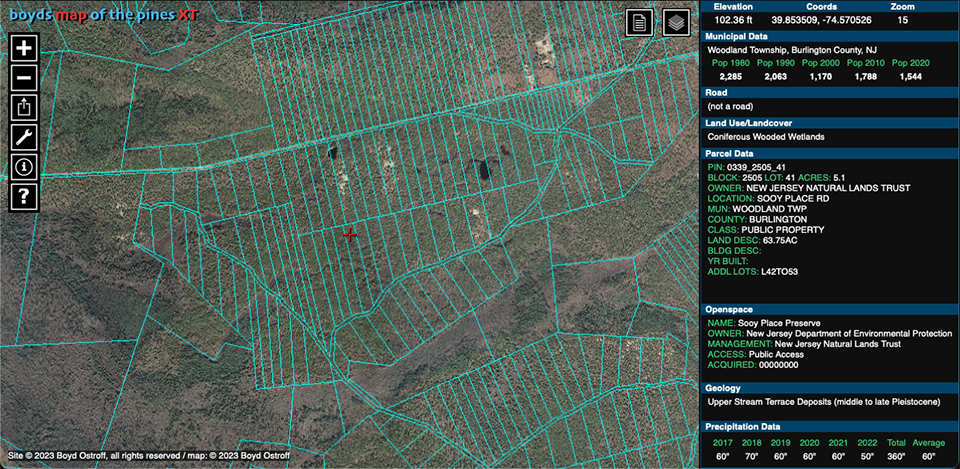The width and height of the screenshot is (960, 469).
Task: Select MANAGEMENT New Jersey Natural Lands Trust
Action: pyautogui.click(x=804, y=344)
